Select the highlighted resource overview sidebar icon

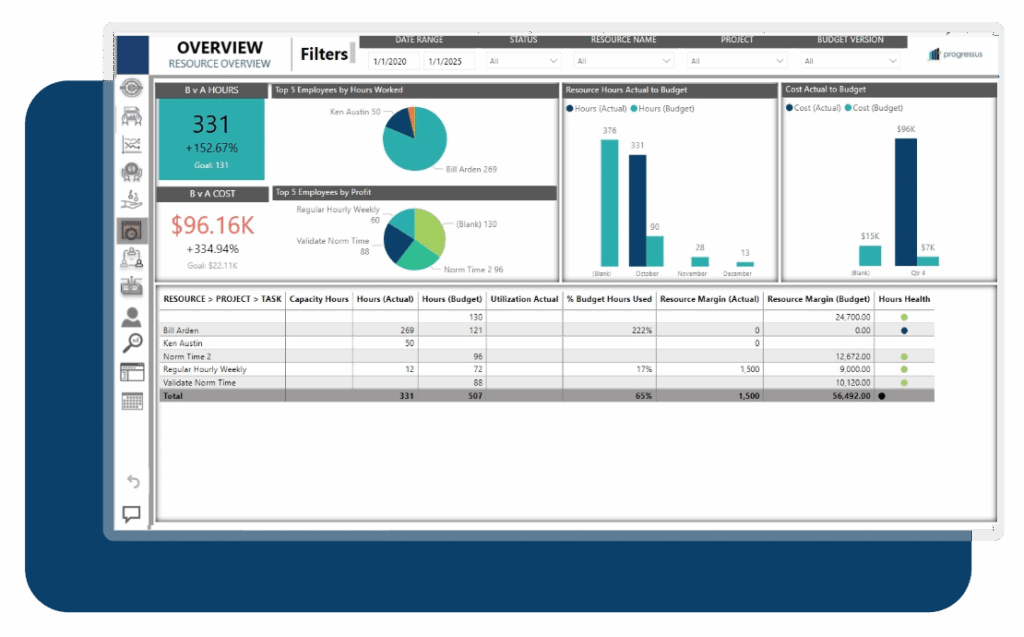point(132,230)
